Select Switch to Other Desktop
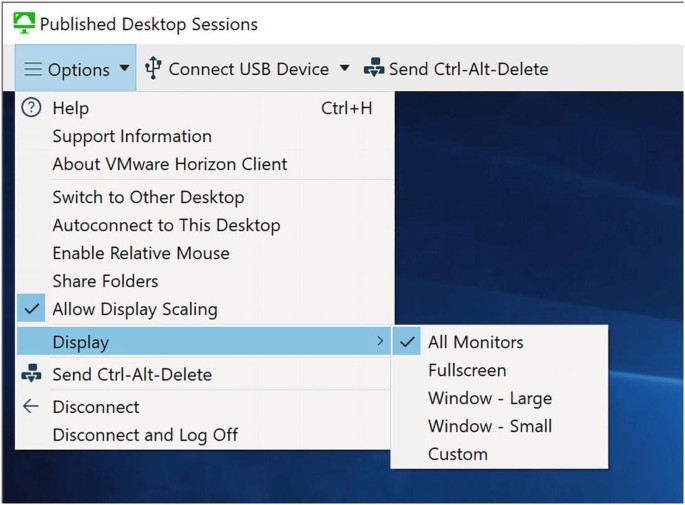 coord(148,198)
